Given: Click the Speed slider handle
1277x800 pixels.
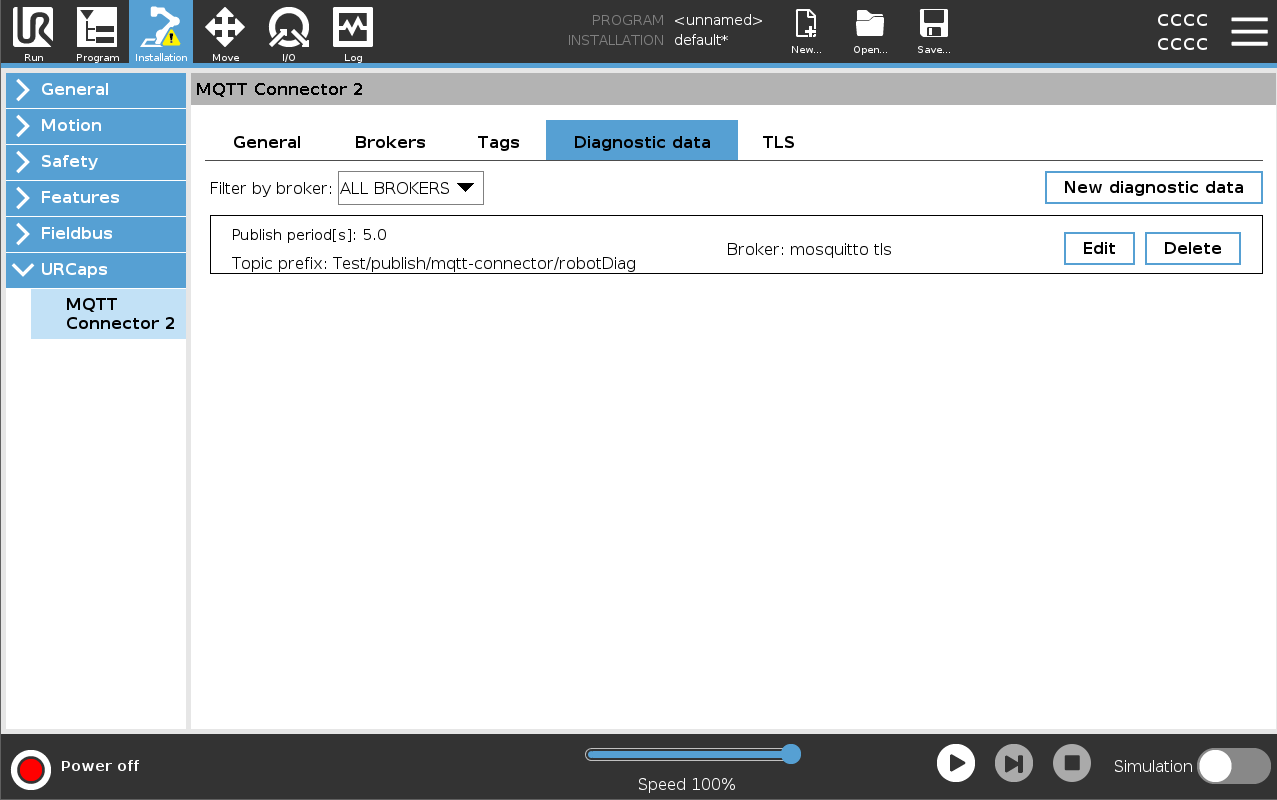Looking at the screenshot, I should coord(790,754).
